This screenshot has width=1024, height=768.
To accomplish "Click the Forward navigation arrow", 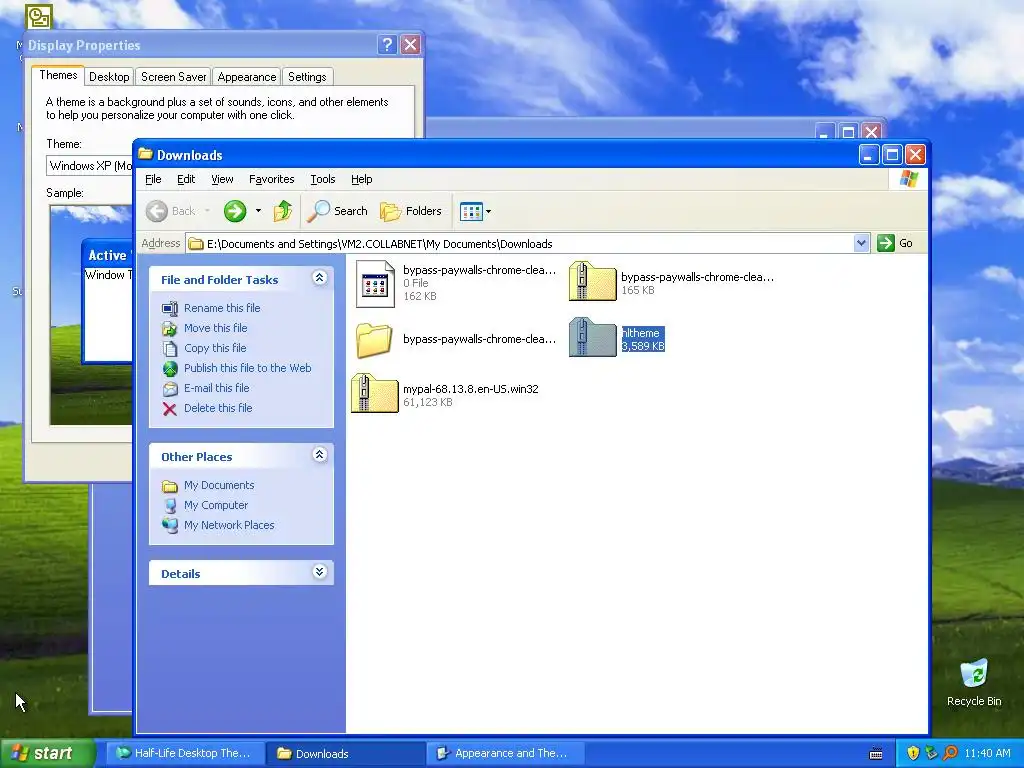I will [235, 211].
